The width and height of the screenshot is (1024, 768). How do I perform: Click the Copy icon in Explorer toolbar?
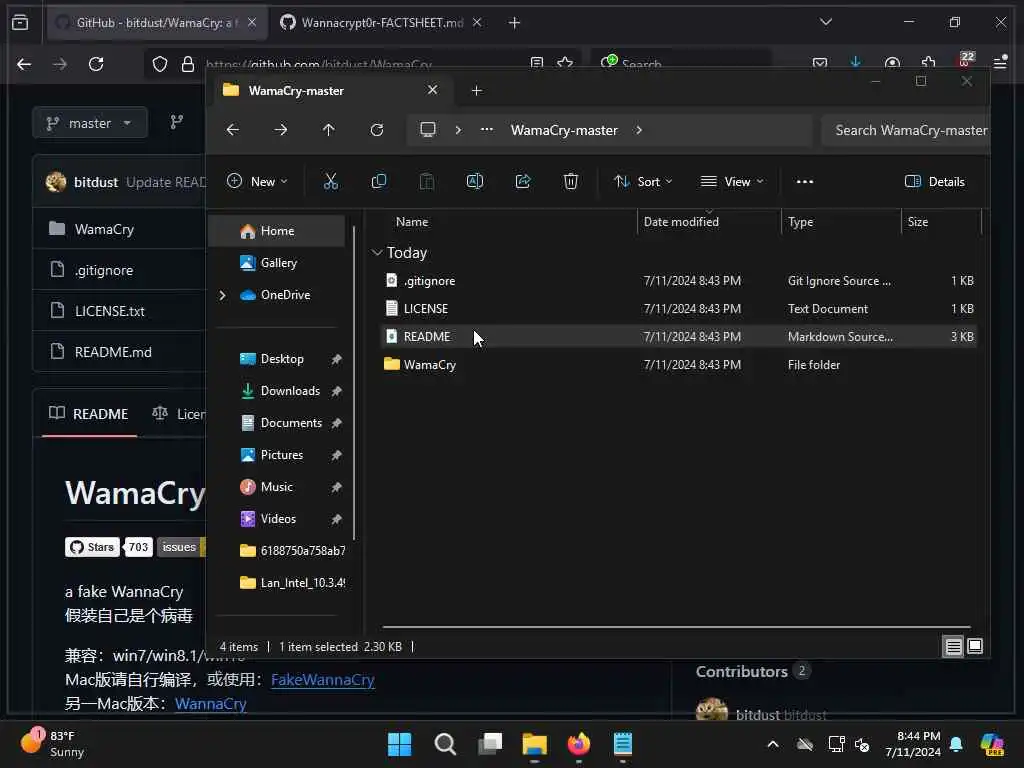click(379, 182)
